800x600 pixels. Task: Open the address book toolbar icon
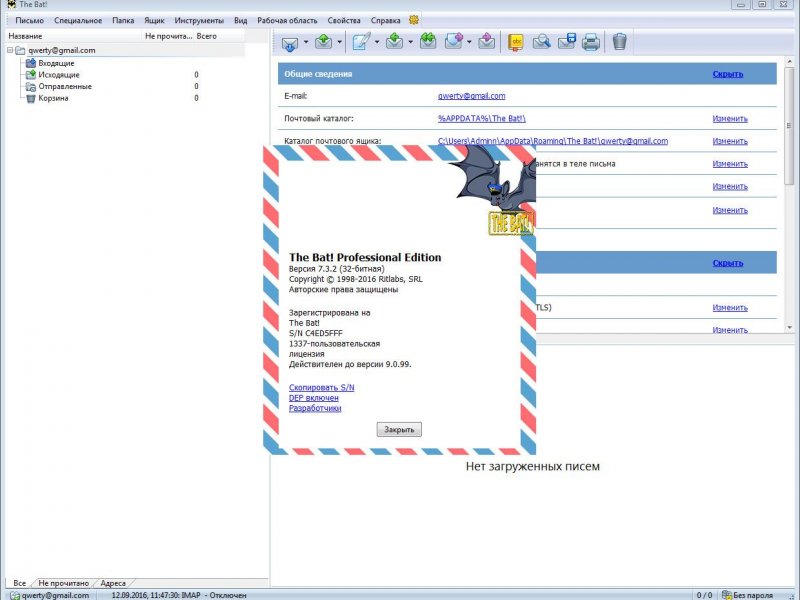pos(516,42)
